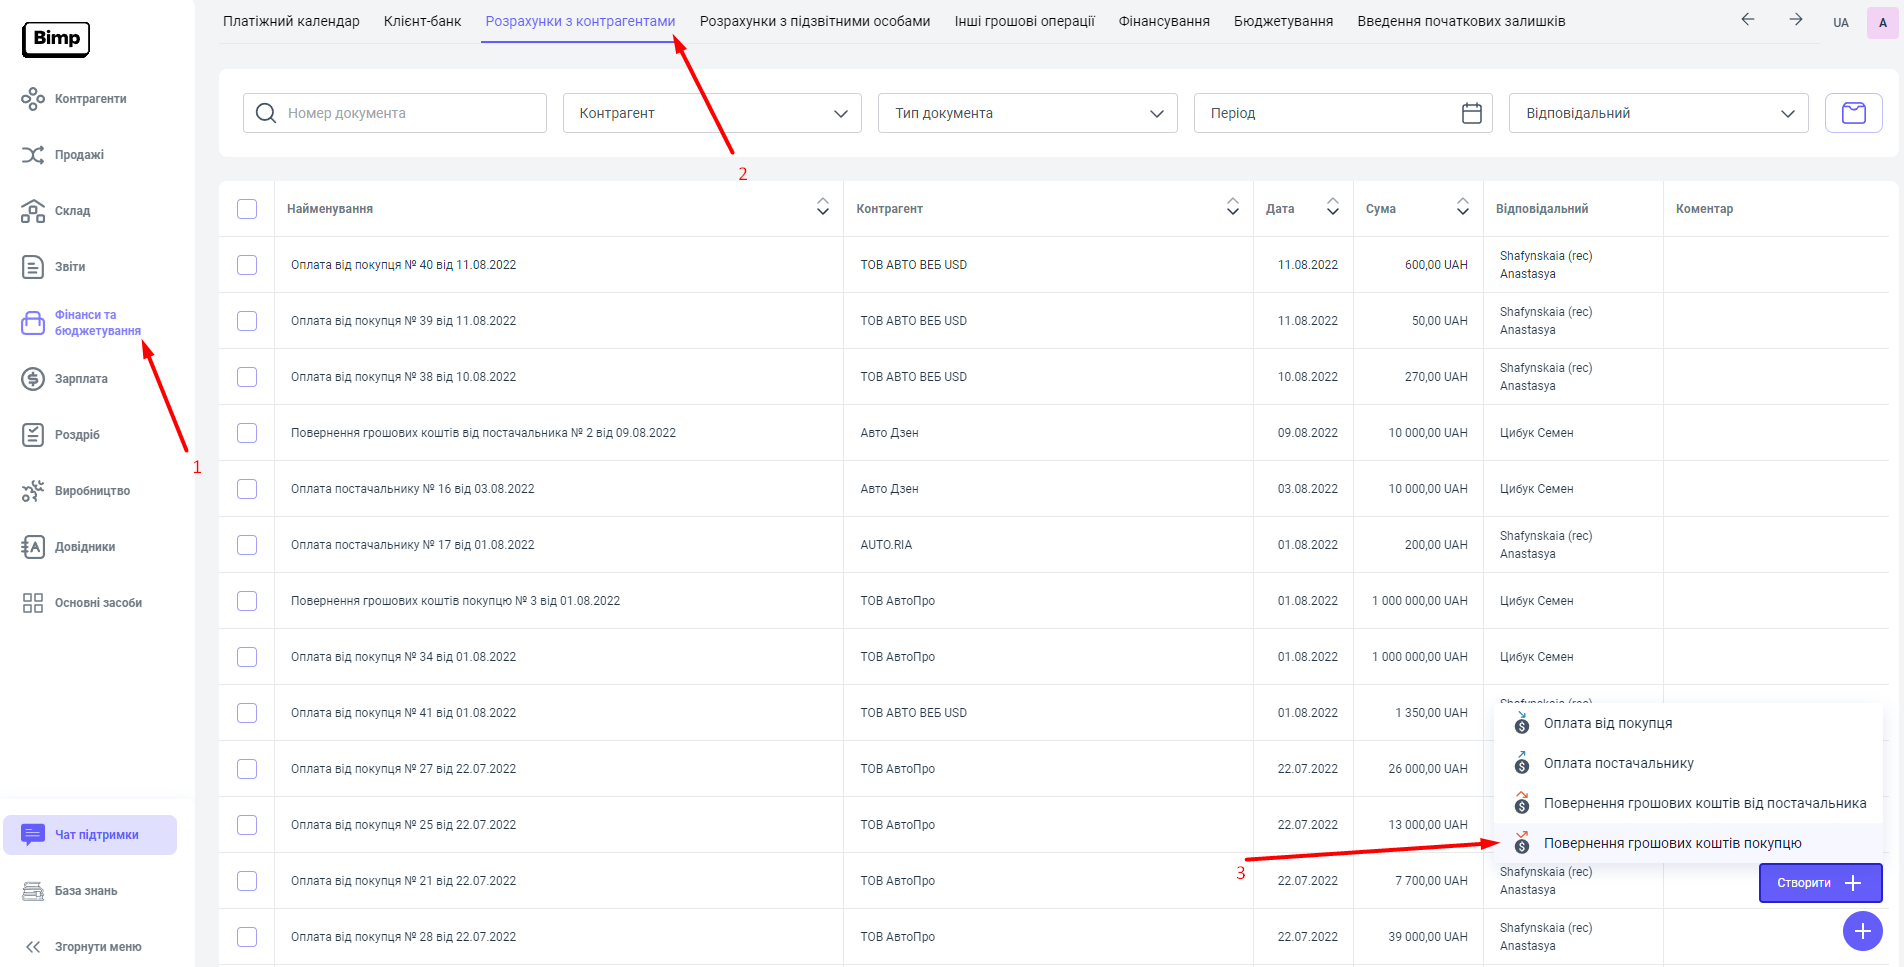Toggle the select-all header checkbox
Viewport: 1904px width, 967px height.
[x=247, y=209]
